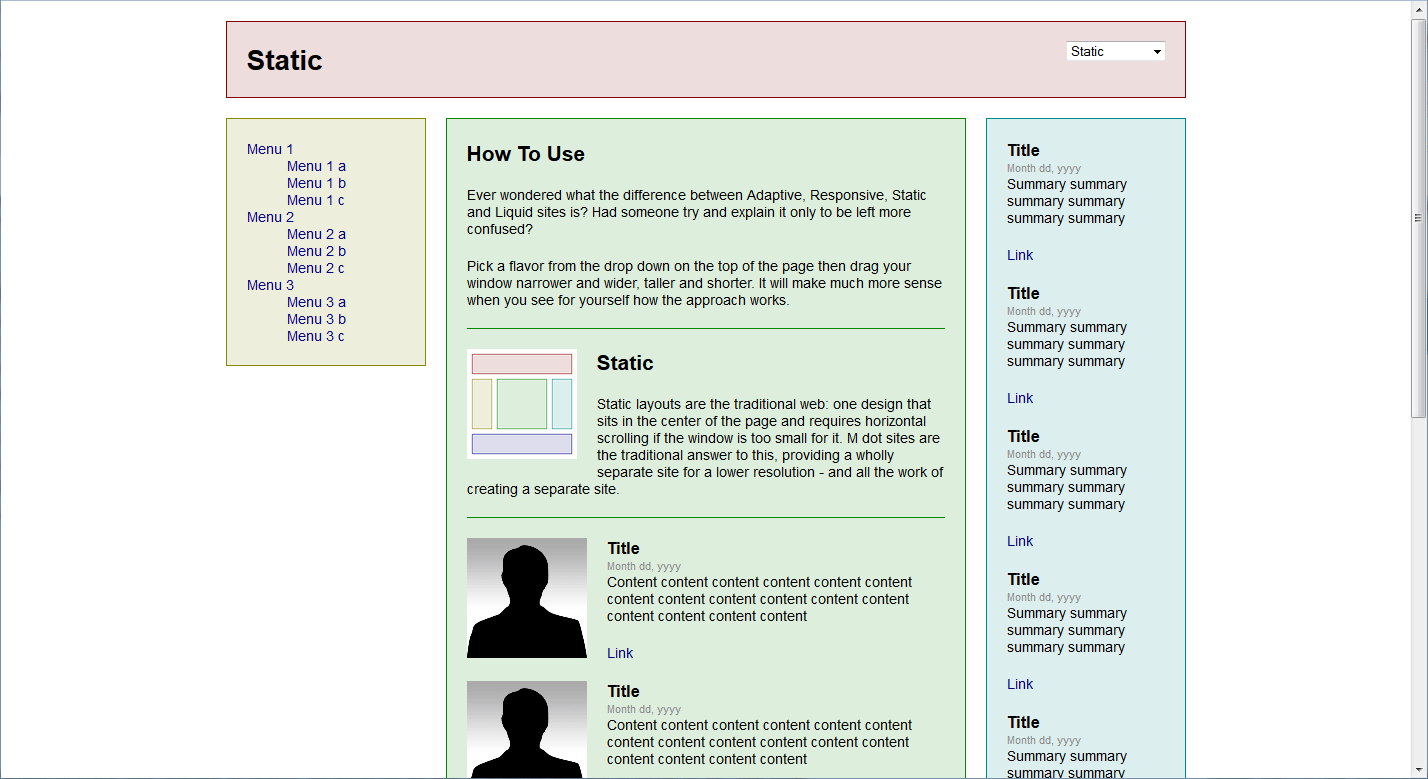Open the Menu 1 a link
Viewport: 1428px width, 779px height.
316,166
